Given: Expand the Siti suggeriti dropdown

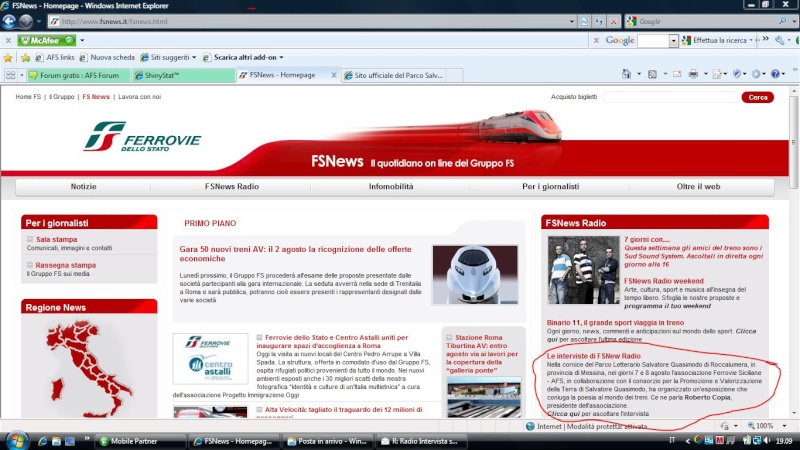Looking at the screenshot, I should coord(194,58).
